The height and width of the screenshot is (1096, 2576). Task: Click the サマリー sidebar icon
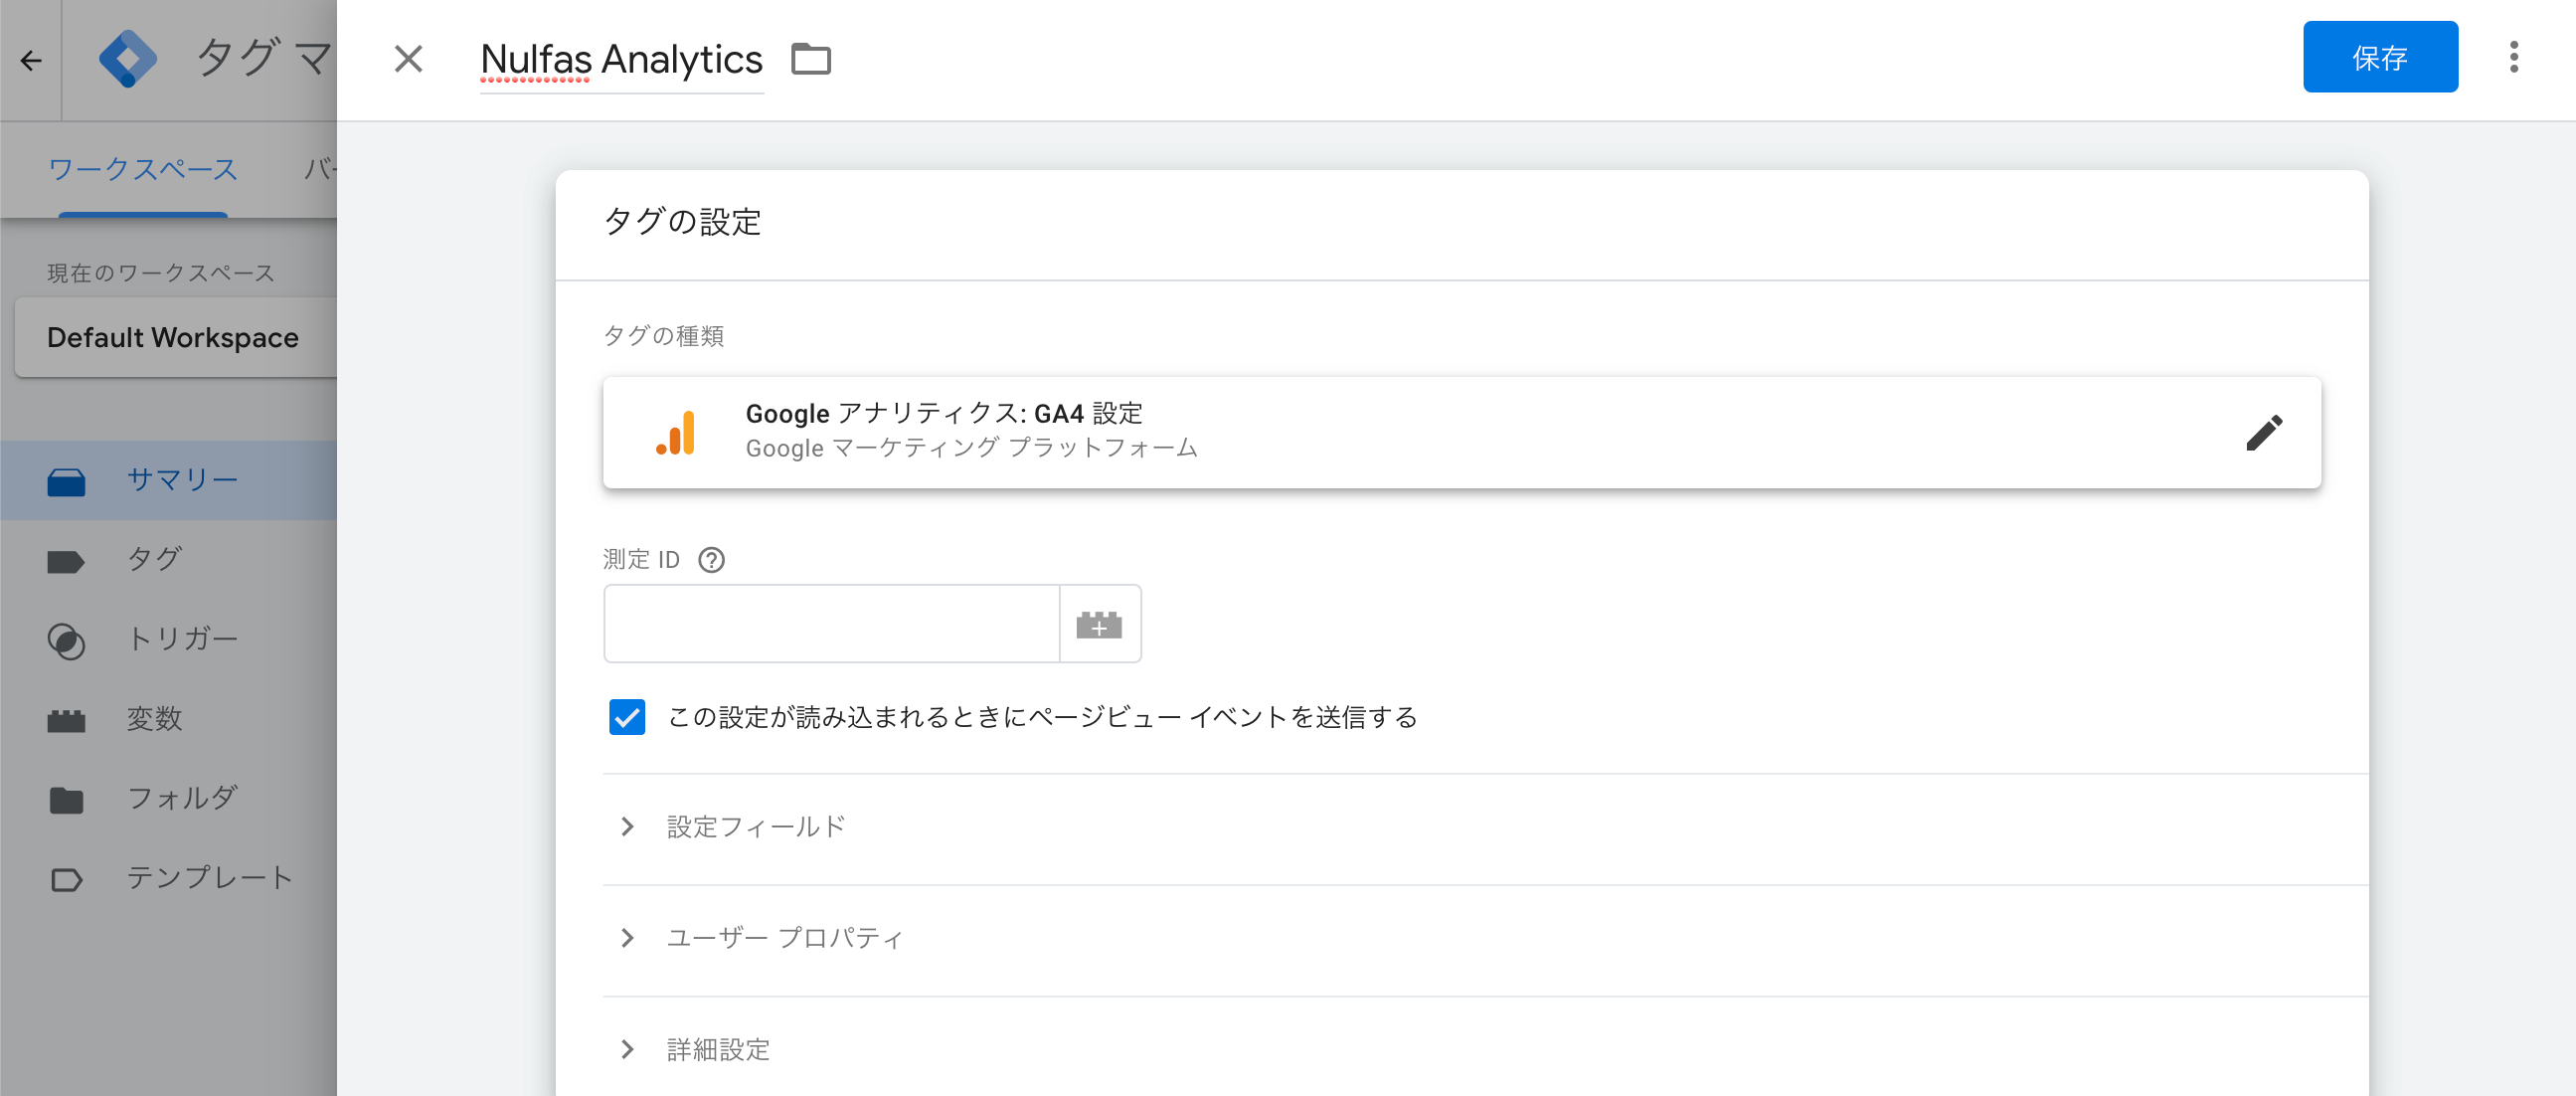click(x=66, y=482)
